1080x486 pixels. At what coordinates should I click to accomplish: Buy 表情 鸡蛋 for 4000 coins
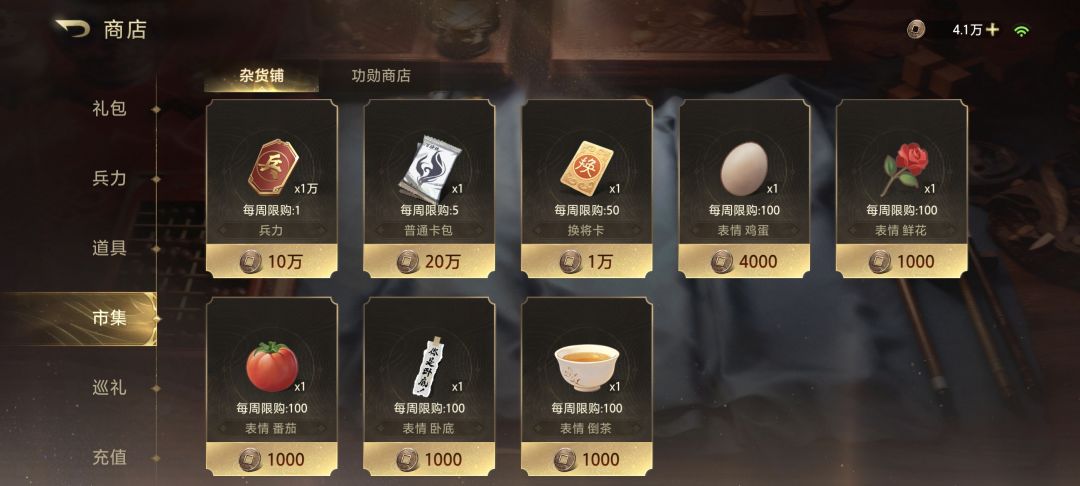click(744, 261)
